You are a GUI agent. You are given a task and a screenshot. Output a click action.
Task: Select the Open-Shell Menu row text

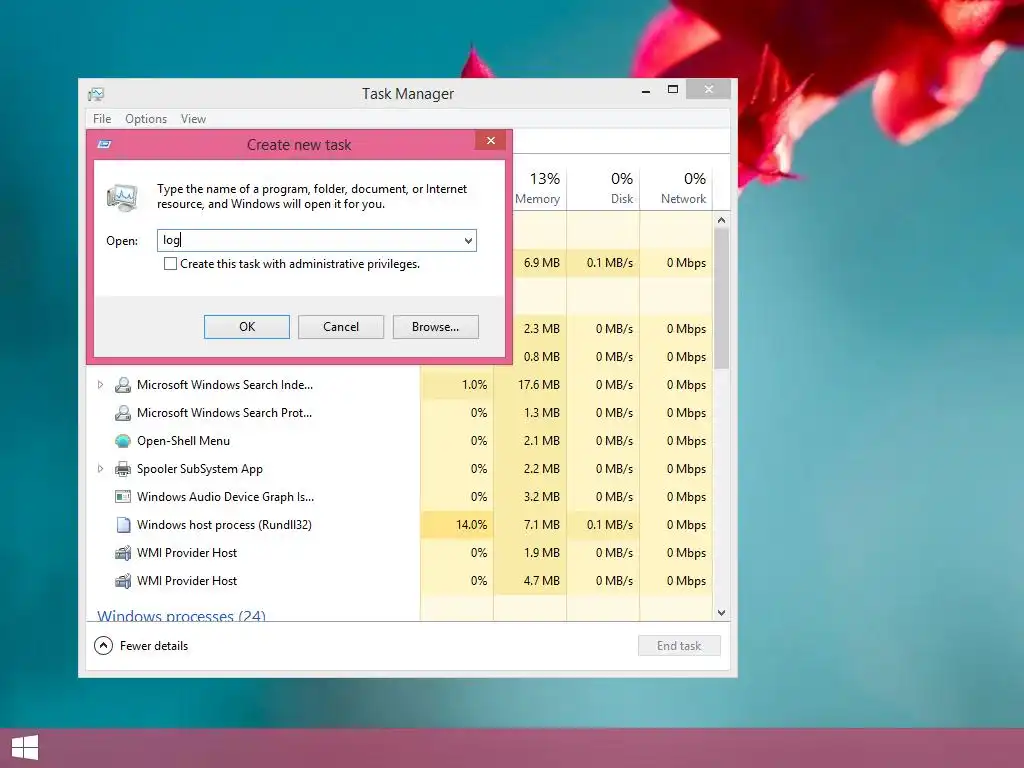(x=184, y=441)
